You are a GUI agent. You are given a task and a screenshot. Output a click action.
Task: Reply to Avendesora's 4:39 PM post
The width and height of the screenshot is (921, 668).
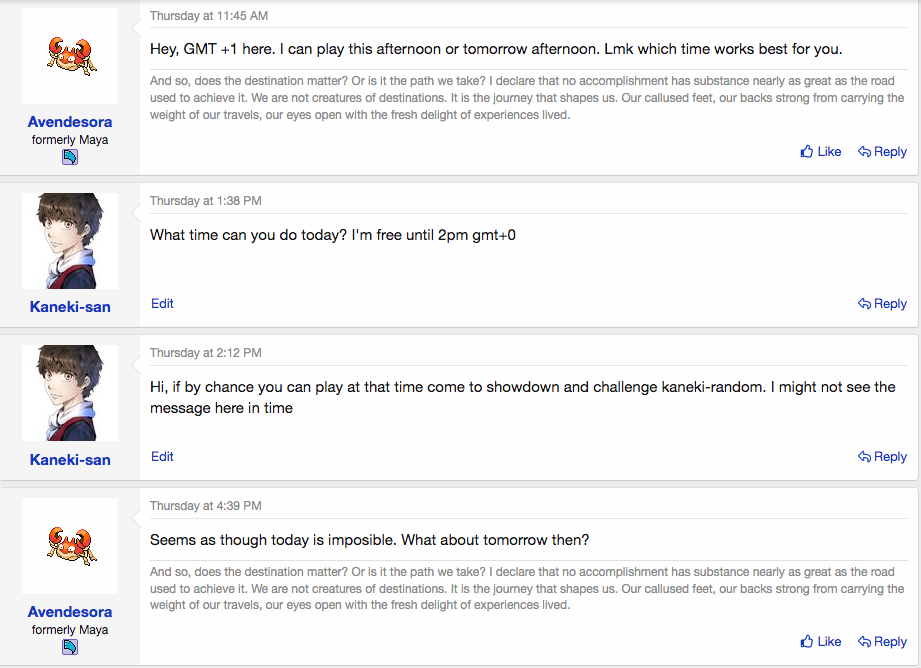click(882, 642)
